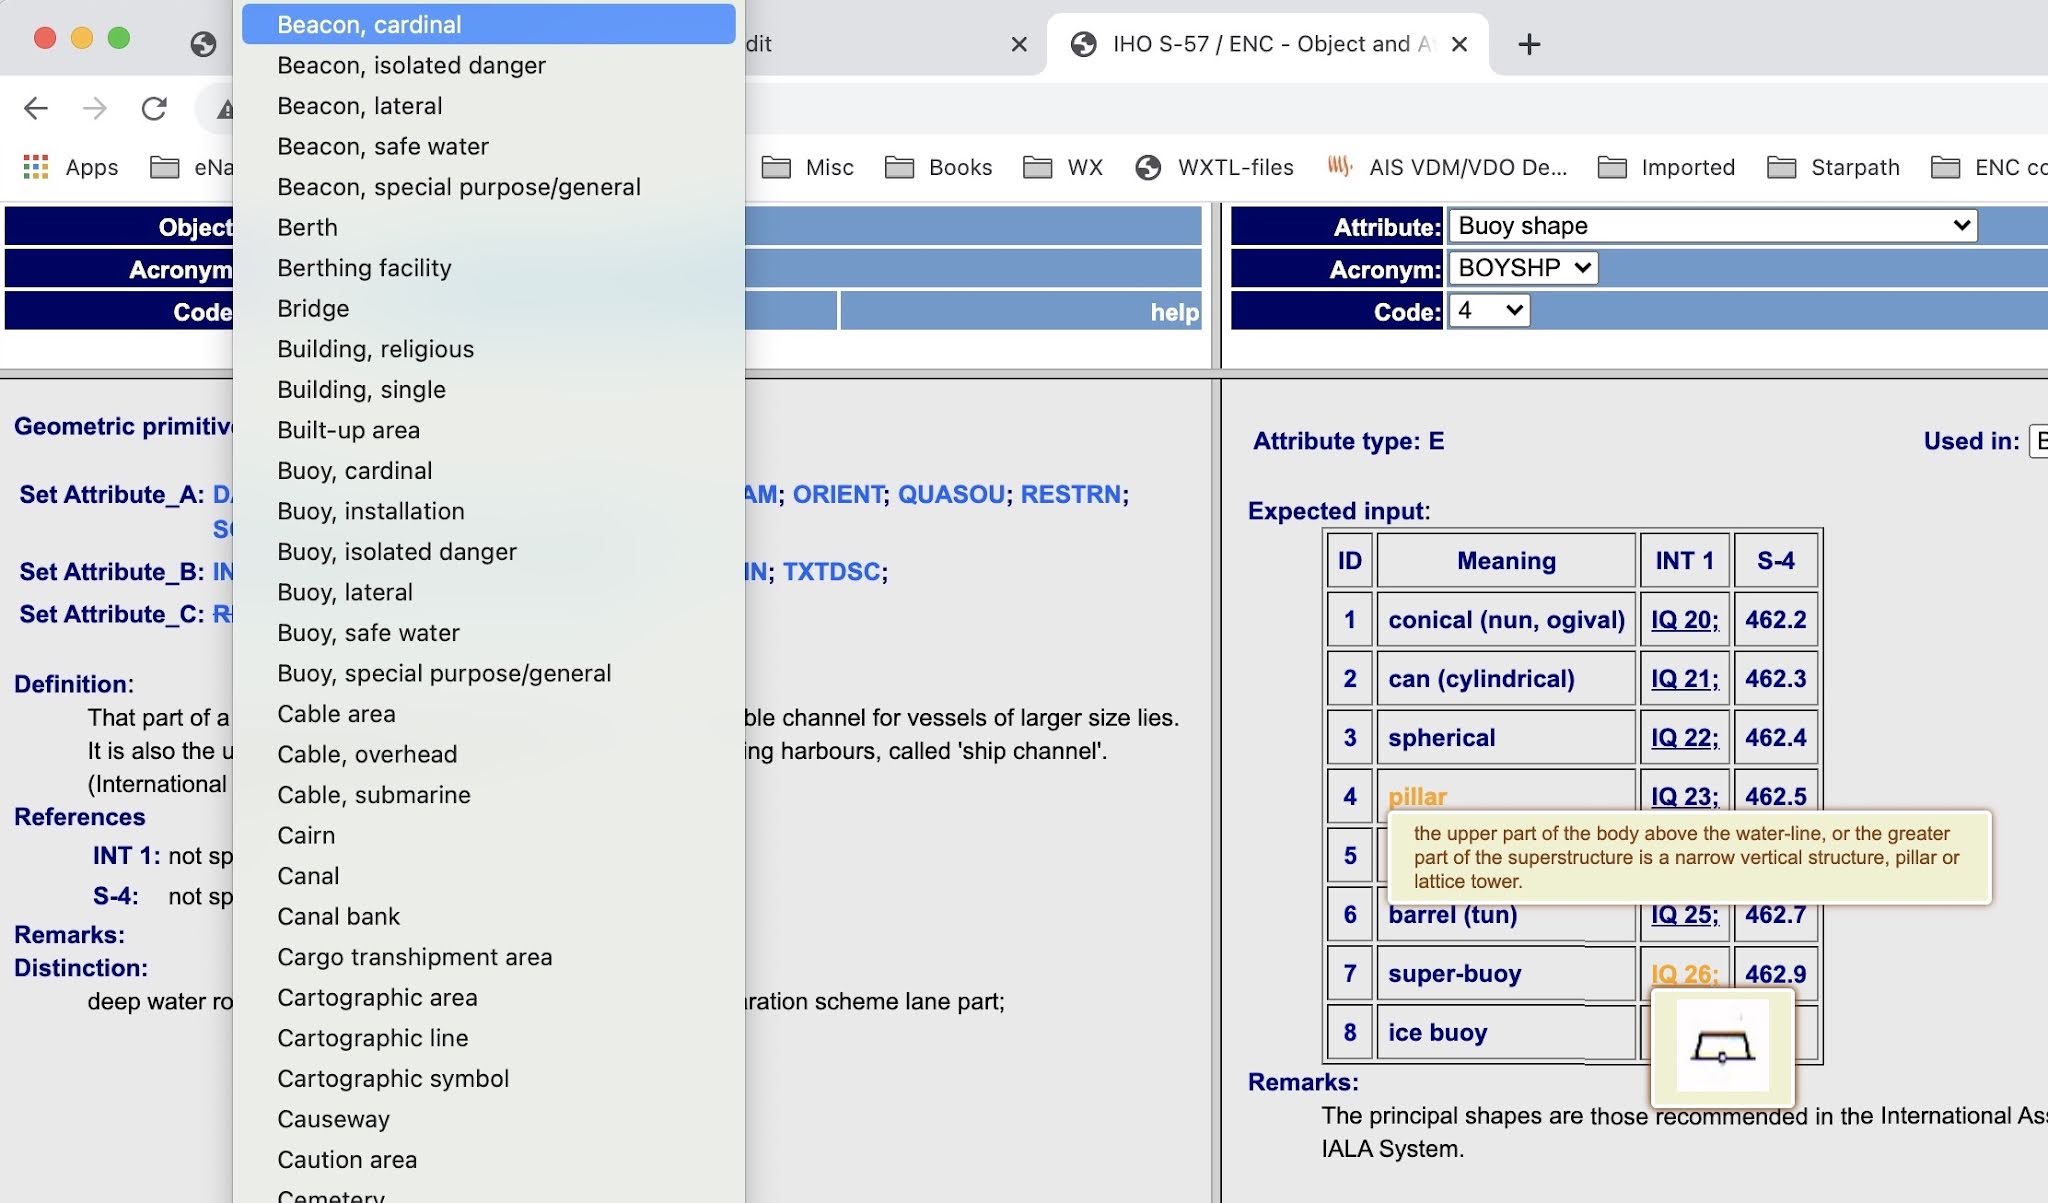2048x1203 pixels.
Task: Open the Code 4 dropdown
Action: click(x=1488, y=311)
